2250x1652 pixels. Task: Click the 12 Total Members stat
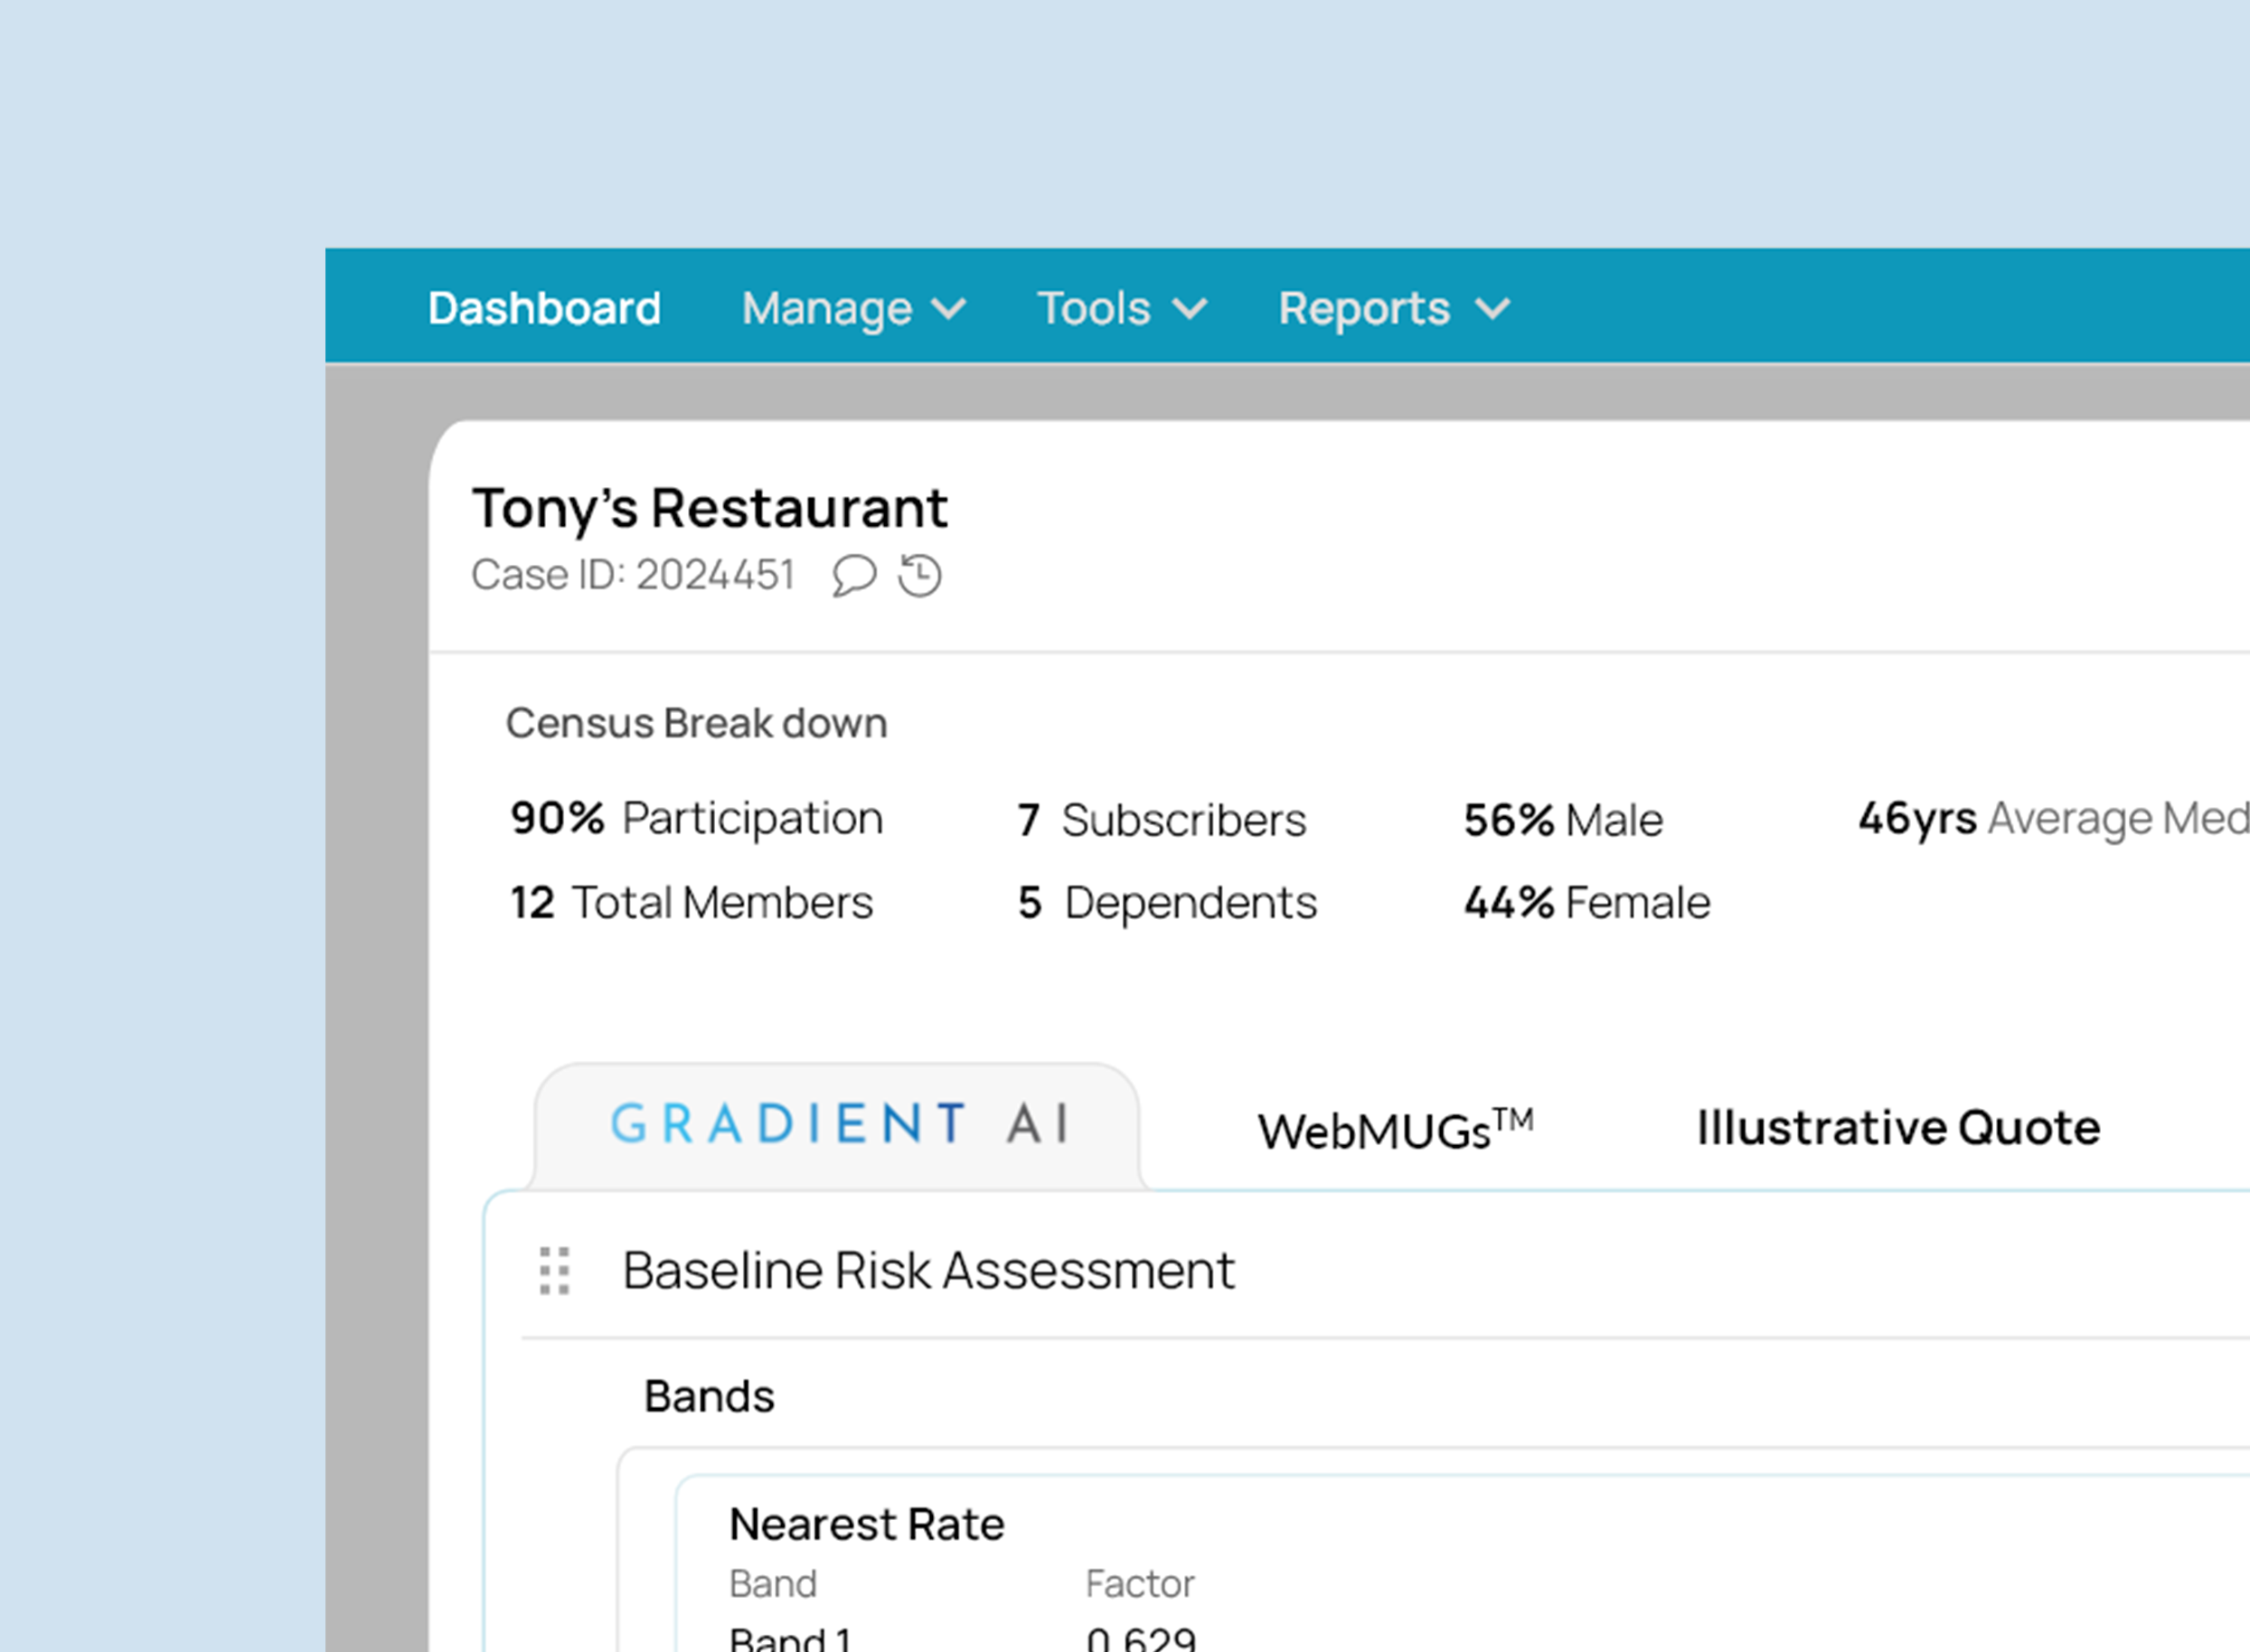692,903
